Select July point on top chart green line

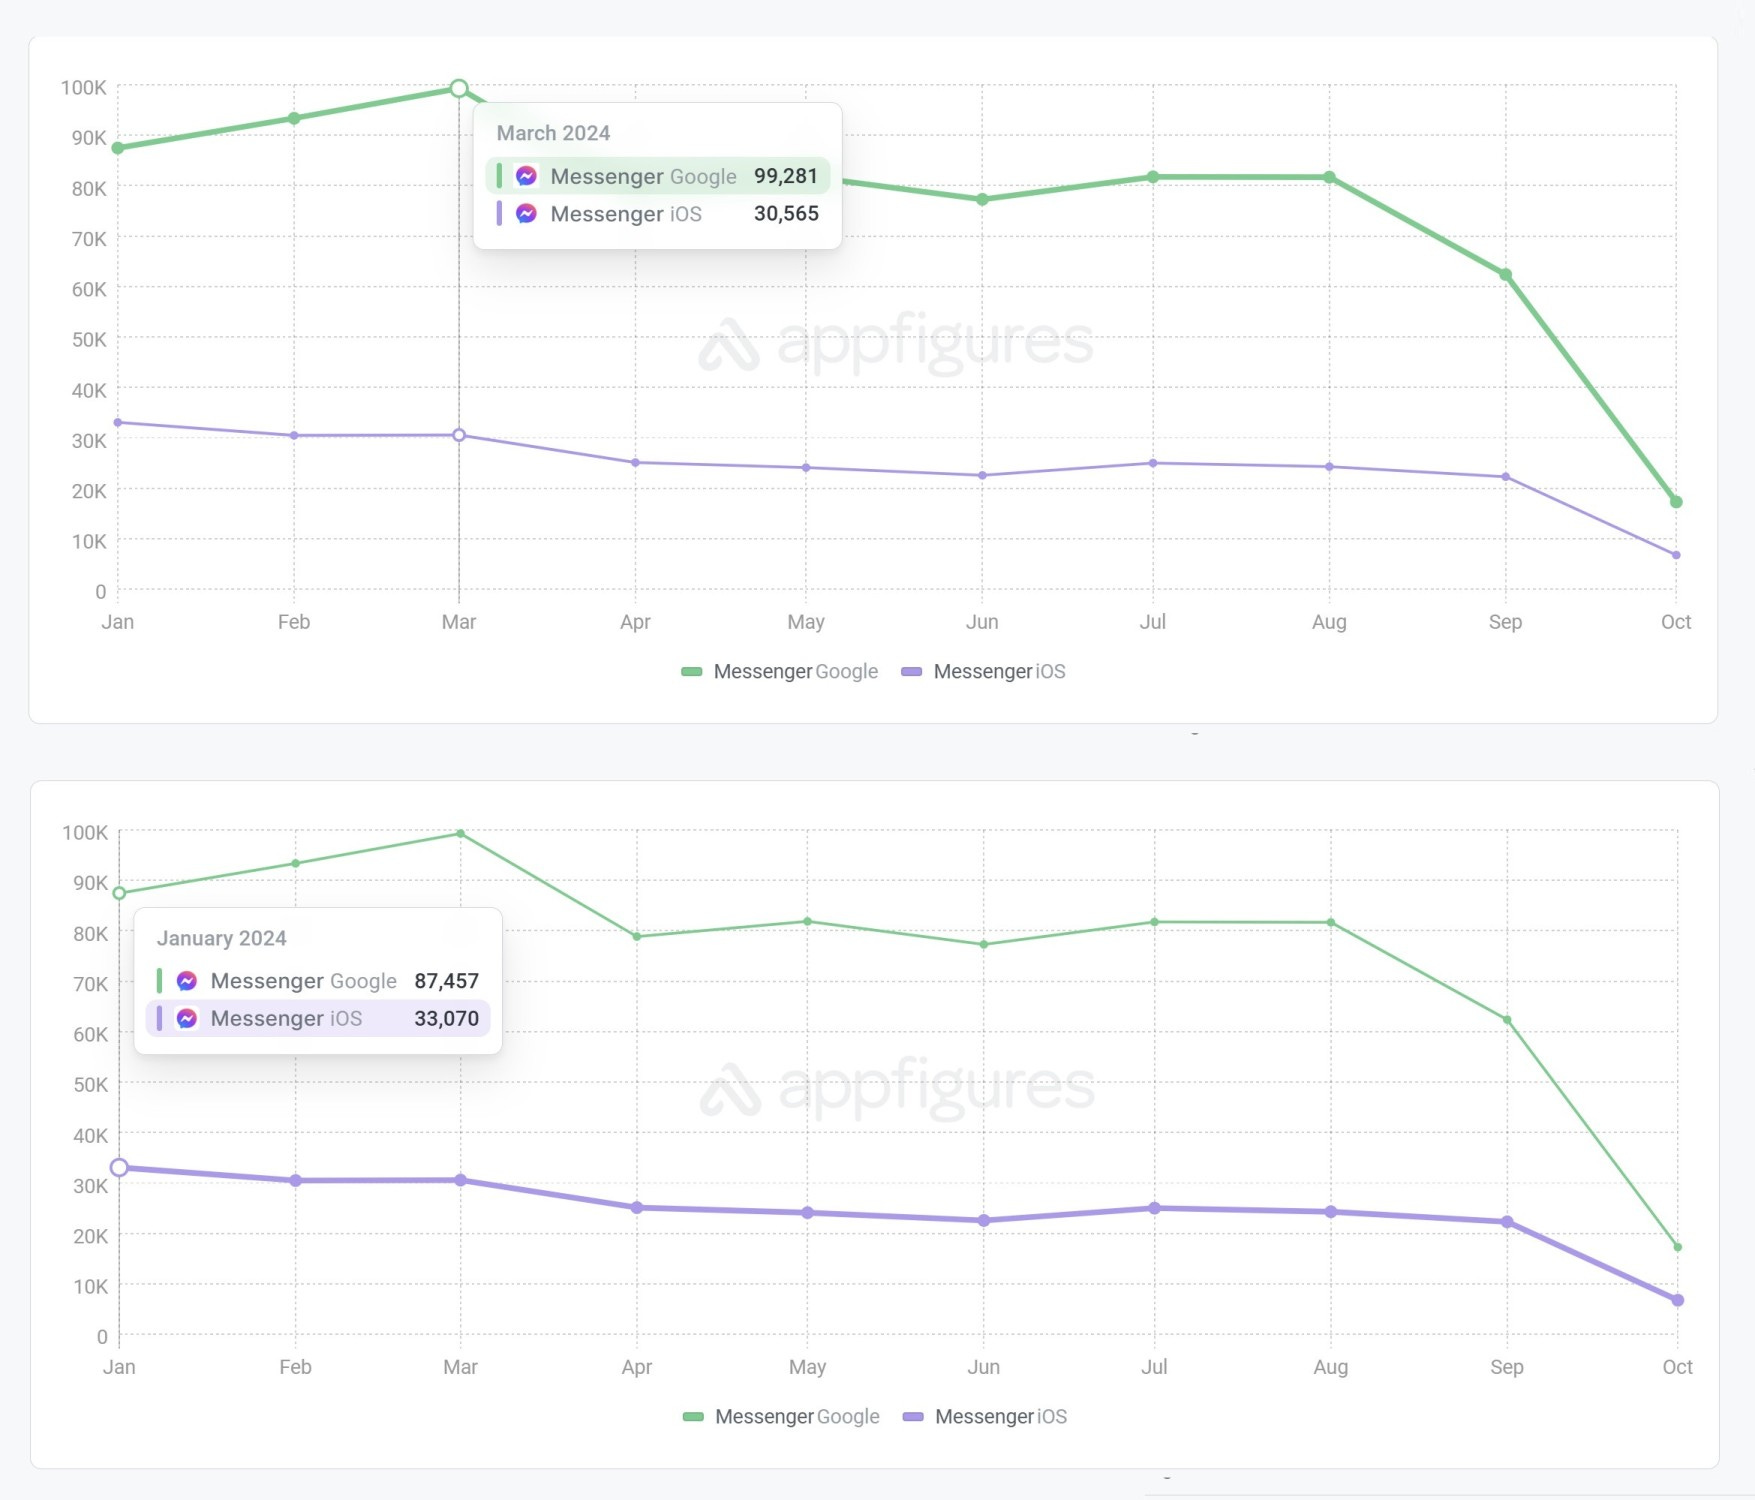[1153, 177]
